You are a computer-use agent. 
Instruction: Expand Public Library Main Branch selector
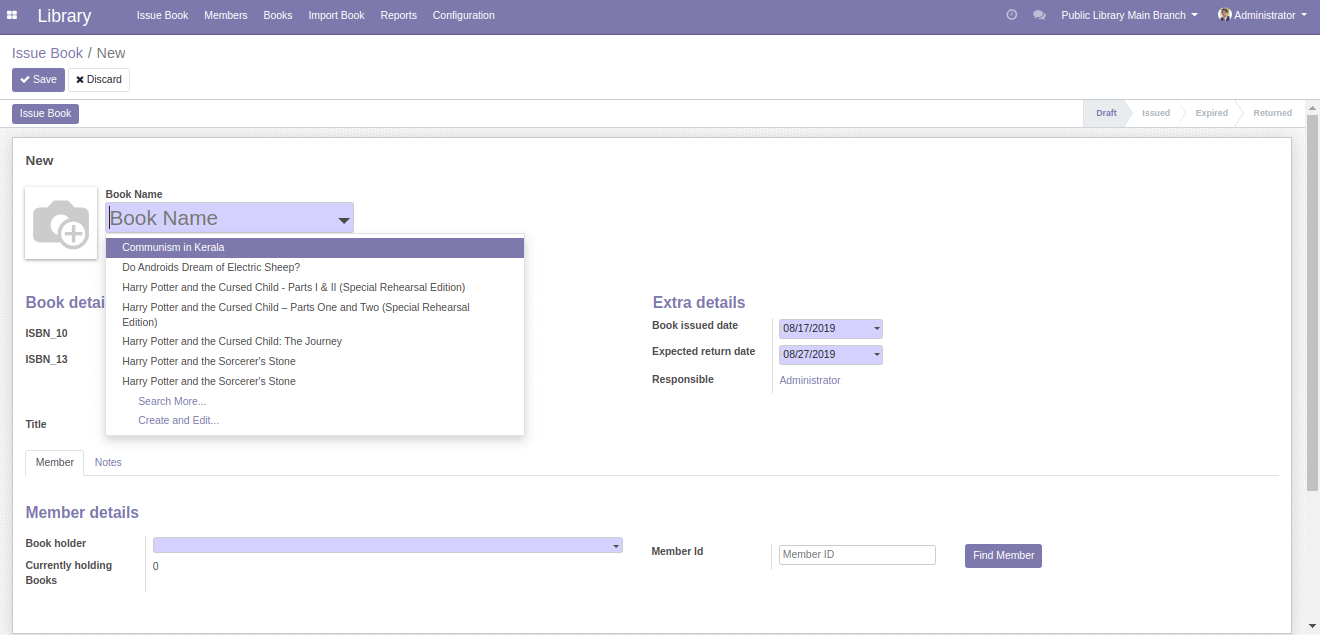(1129, 15)
